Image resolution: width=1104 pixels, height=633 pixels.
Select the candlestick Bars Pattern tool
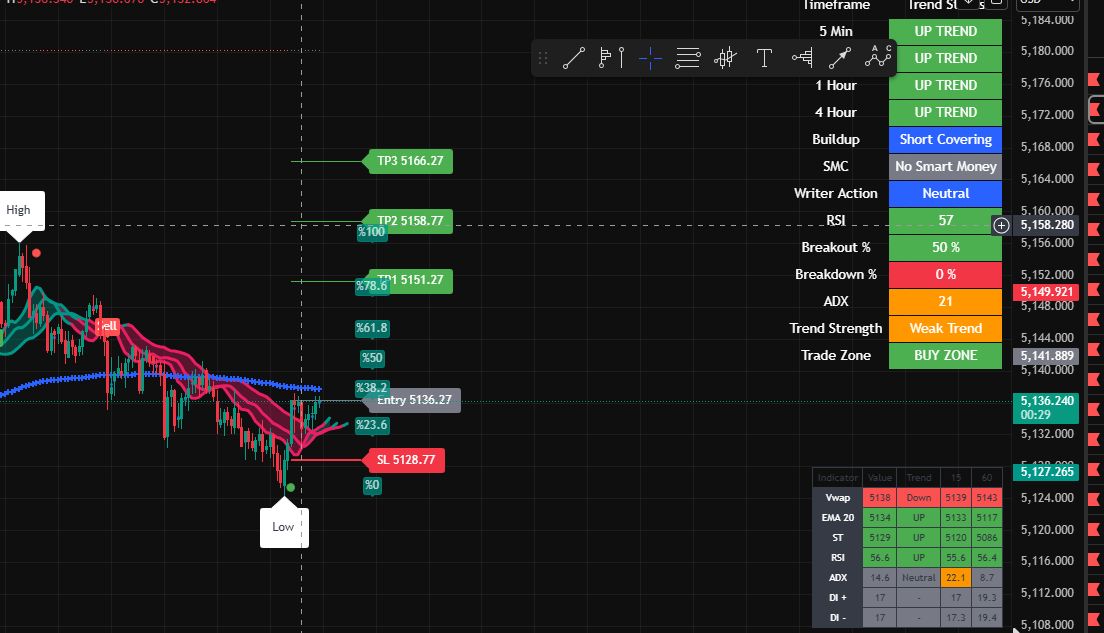pyautogui.click(x=725, y=58)
